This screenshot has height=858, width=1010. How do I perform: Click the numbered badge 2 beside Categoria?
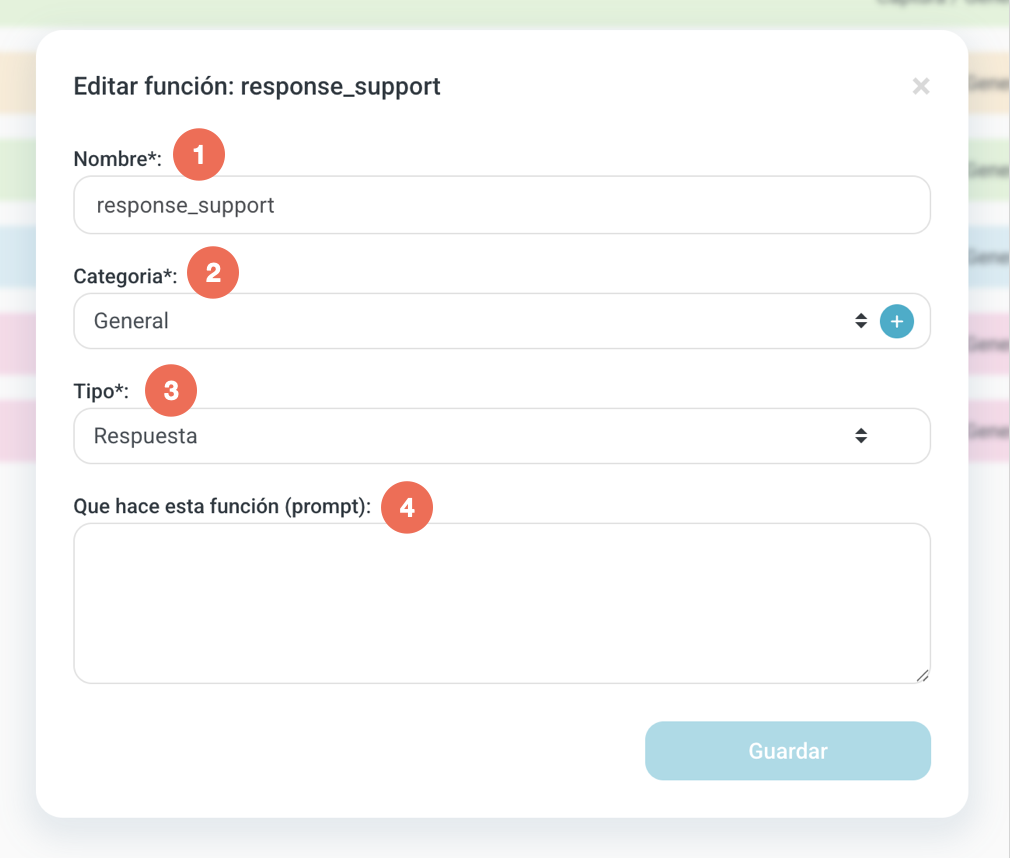pyautogui.click(x=213, y=272)
